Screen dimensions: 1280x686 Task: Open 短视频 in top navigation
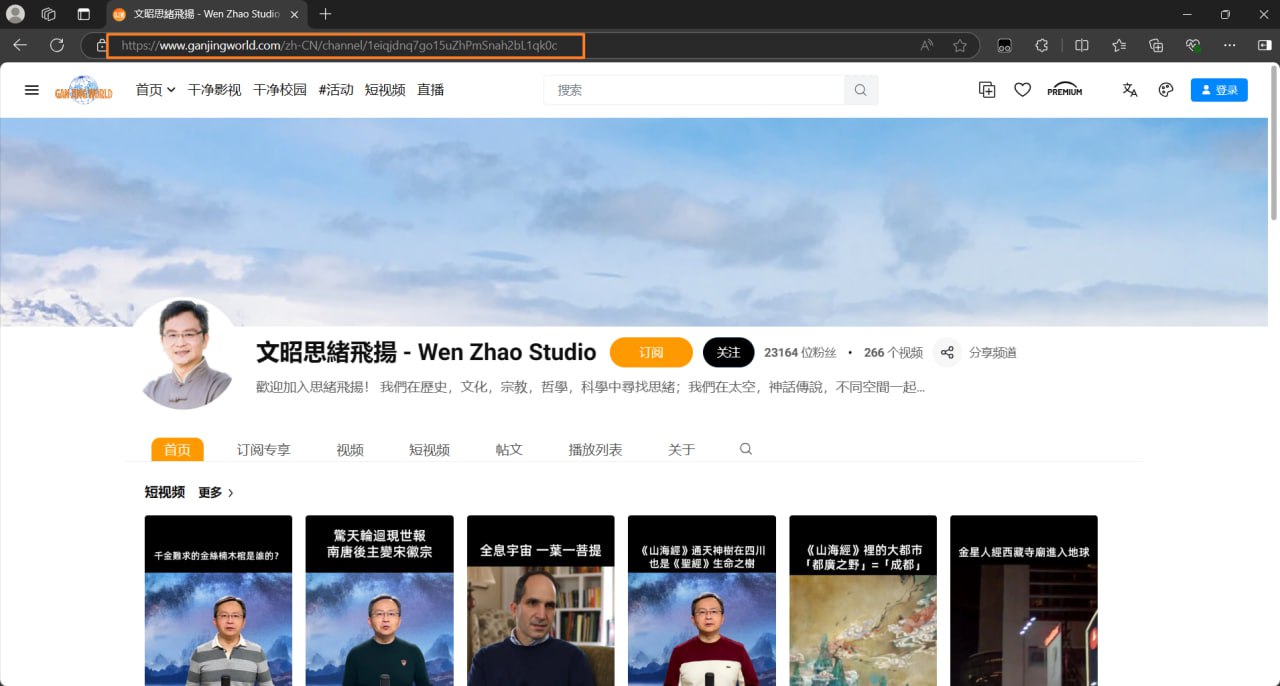pyautogui.click(x=385, y=90)
